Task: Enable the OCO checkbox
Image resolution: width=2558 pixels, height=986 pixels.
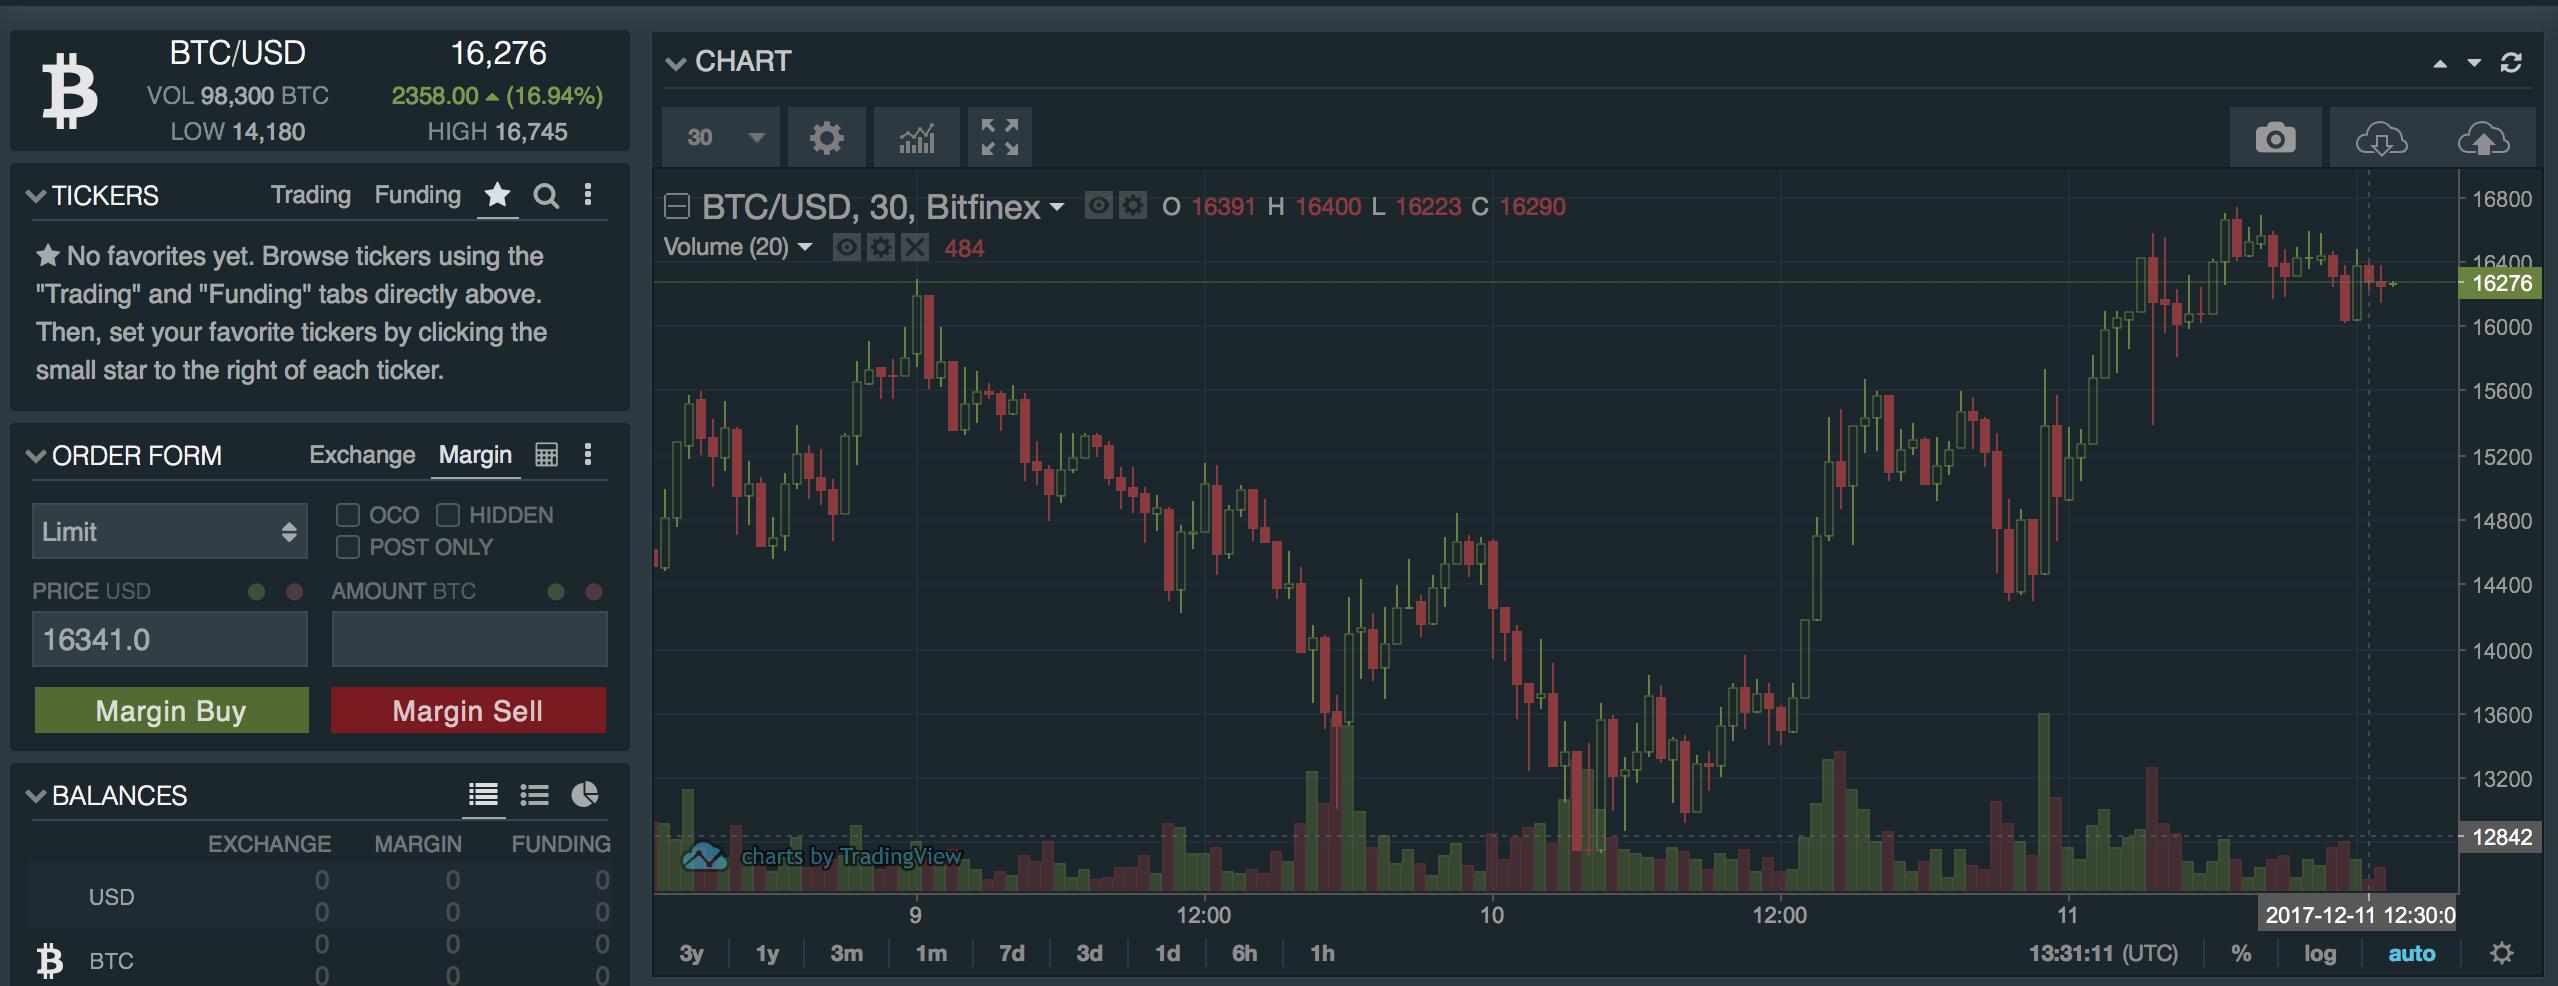Action: [x=348, y=515]
